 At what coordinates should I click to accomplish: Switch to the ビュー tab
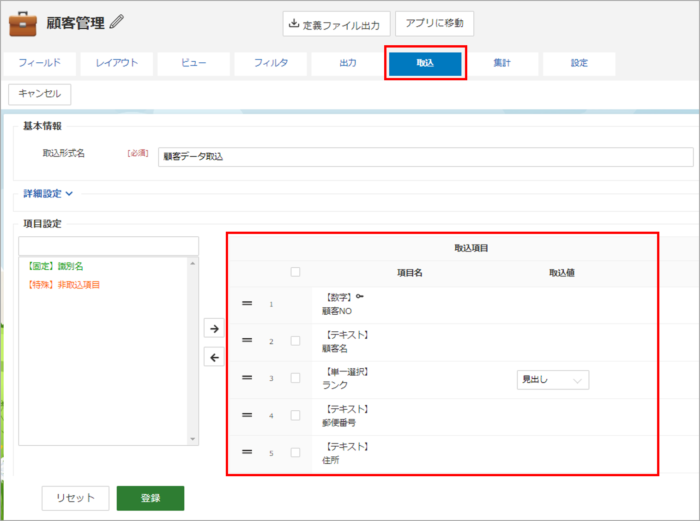point(194,63)
